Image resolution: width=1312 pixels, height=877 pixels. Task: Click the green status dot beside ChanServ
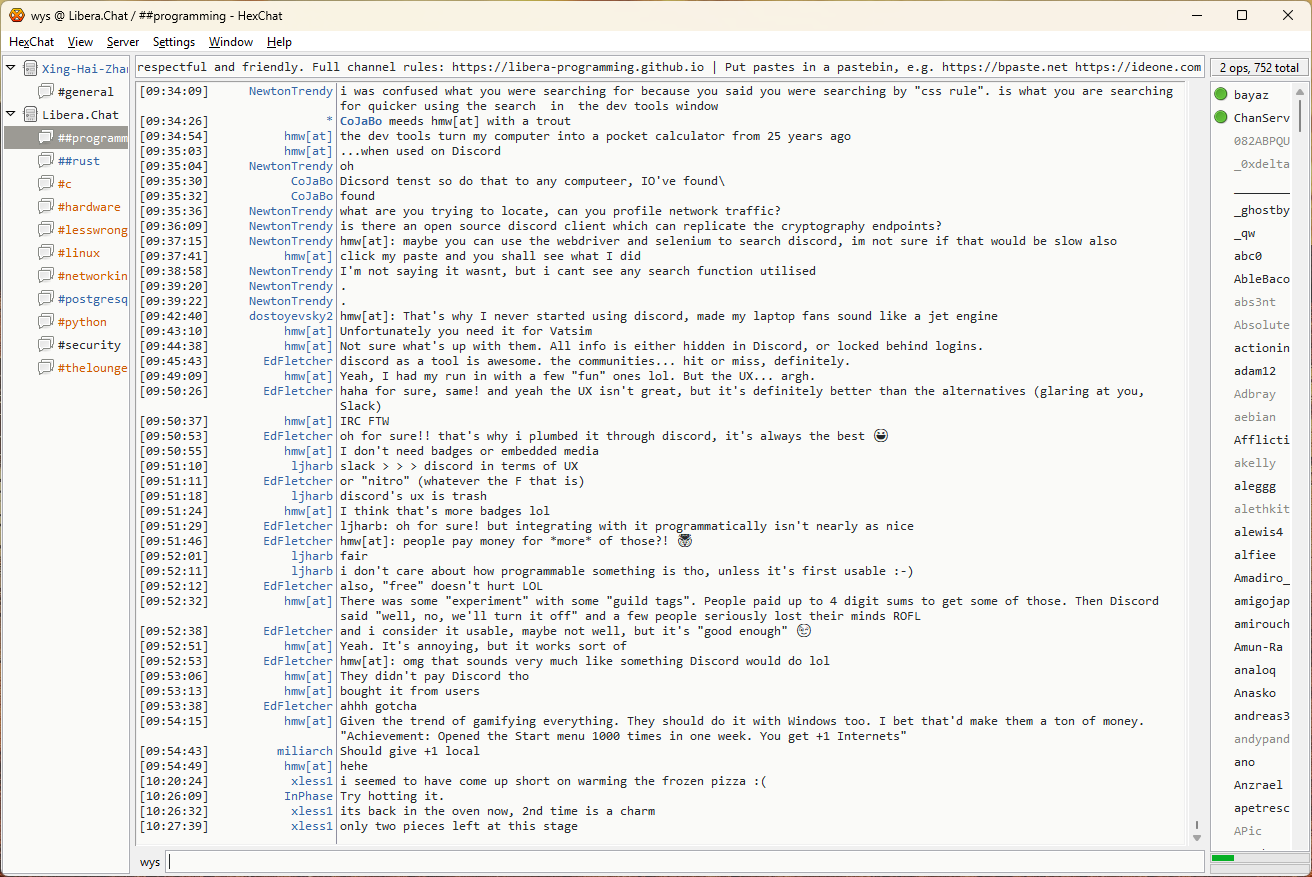[1220, 118]
